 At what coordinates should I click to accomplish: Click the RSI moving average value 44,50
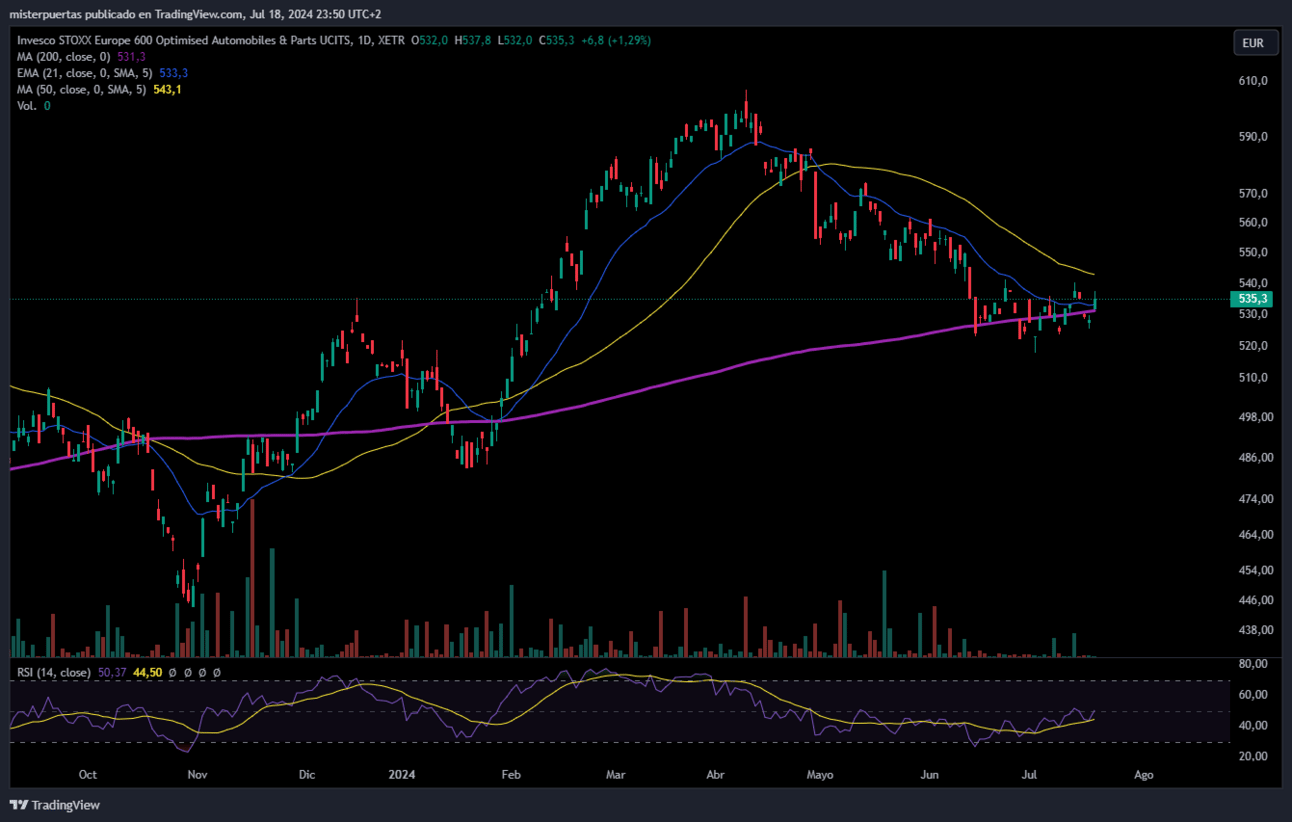tap(147, 673)
